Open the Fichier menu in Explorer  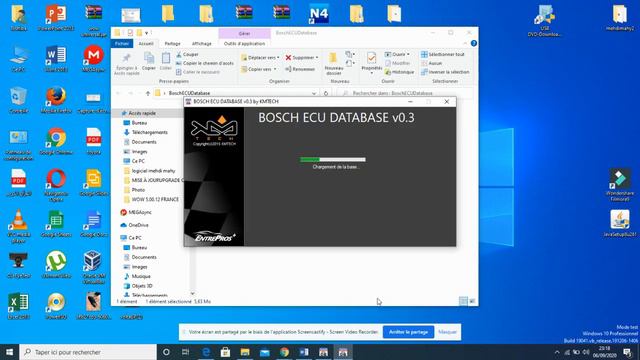[122, 43]
